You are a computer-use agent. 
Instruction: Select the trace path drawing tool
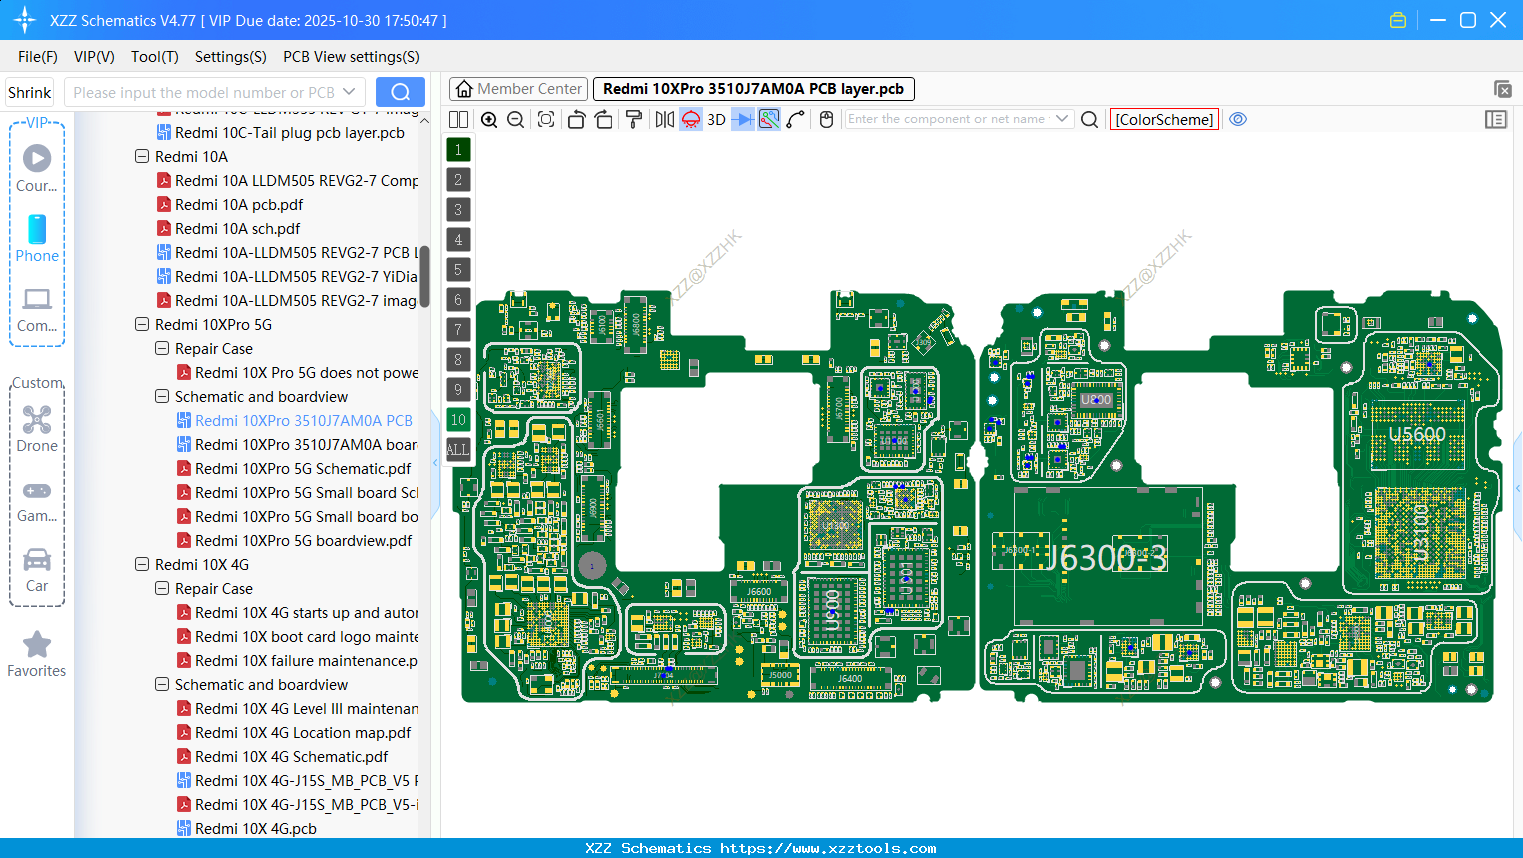tap(796, 119)
